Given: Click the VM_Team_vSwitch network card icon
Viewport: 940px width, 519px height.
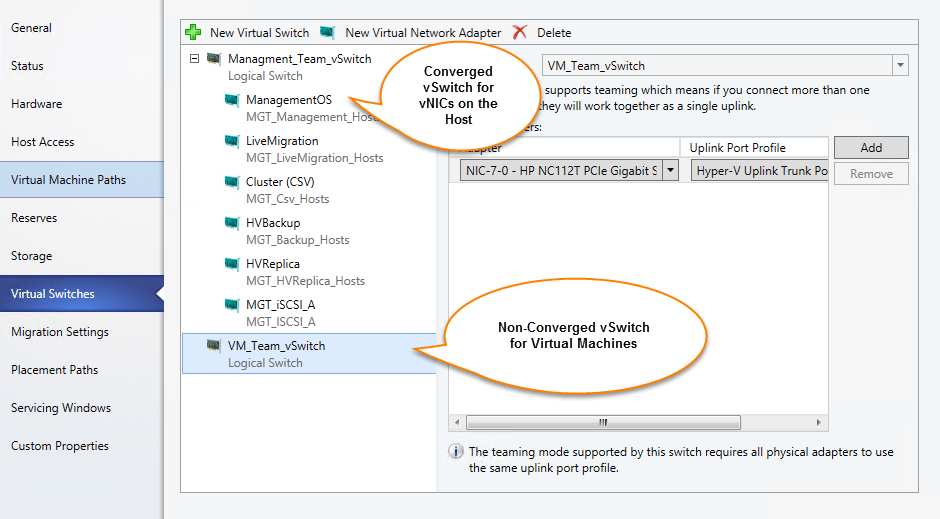Looking at the screenshot, I should 213,345.
